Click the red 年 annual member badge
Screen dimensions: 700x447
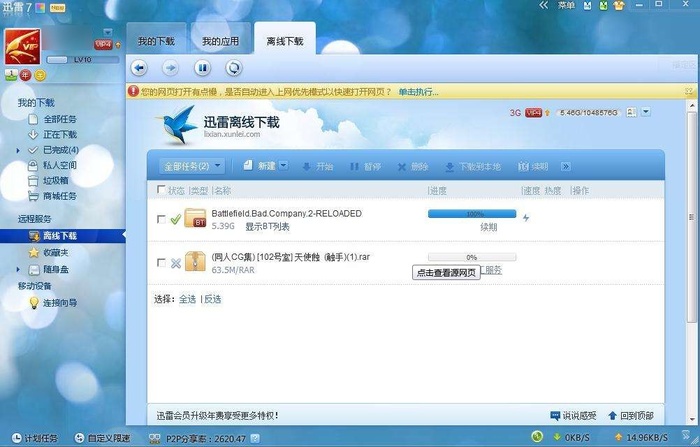(x=25, y=75)
